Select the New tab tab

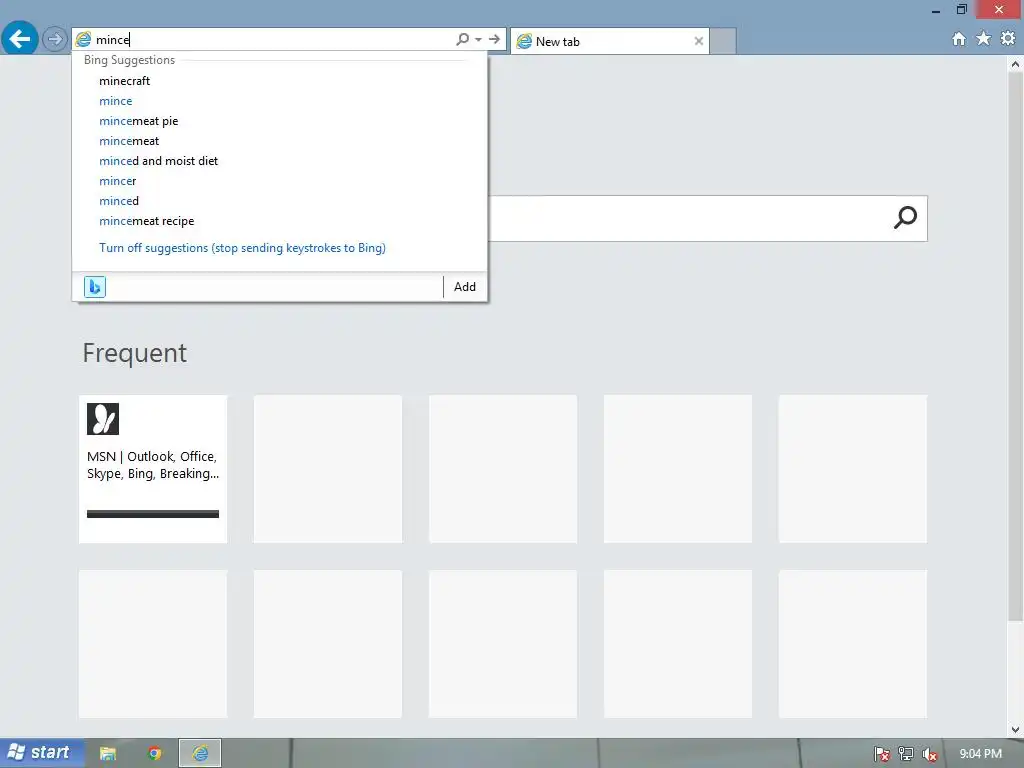(609, 41)
